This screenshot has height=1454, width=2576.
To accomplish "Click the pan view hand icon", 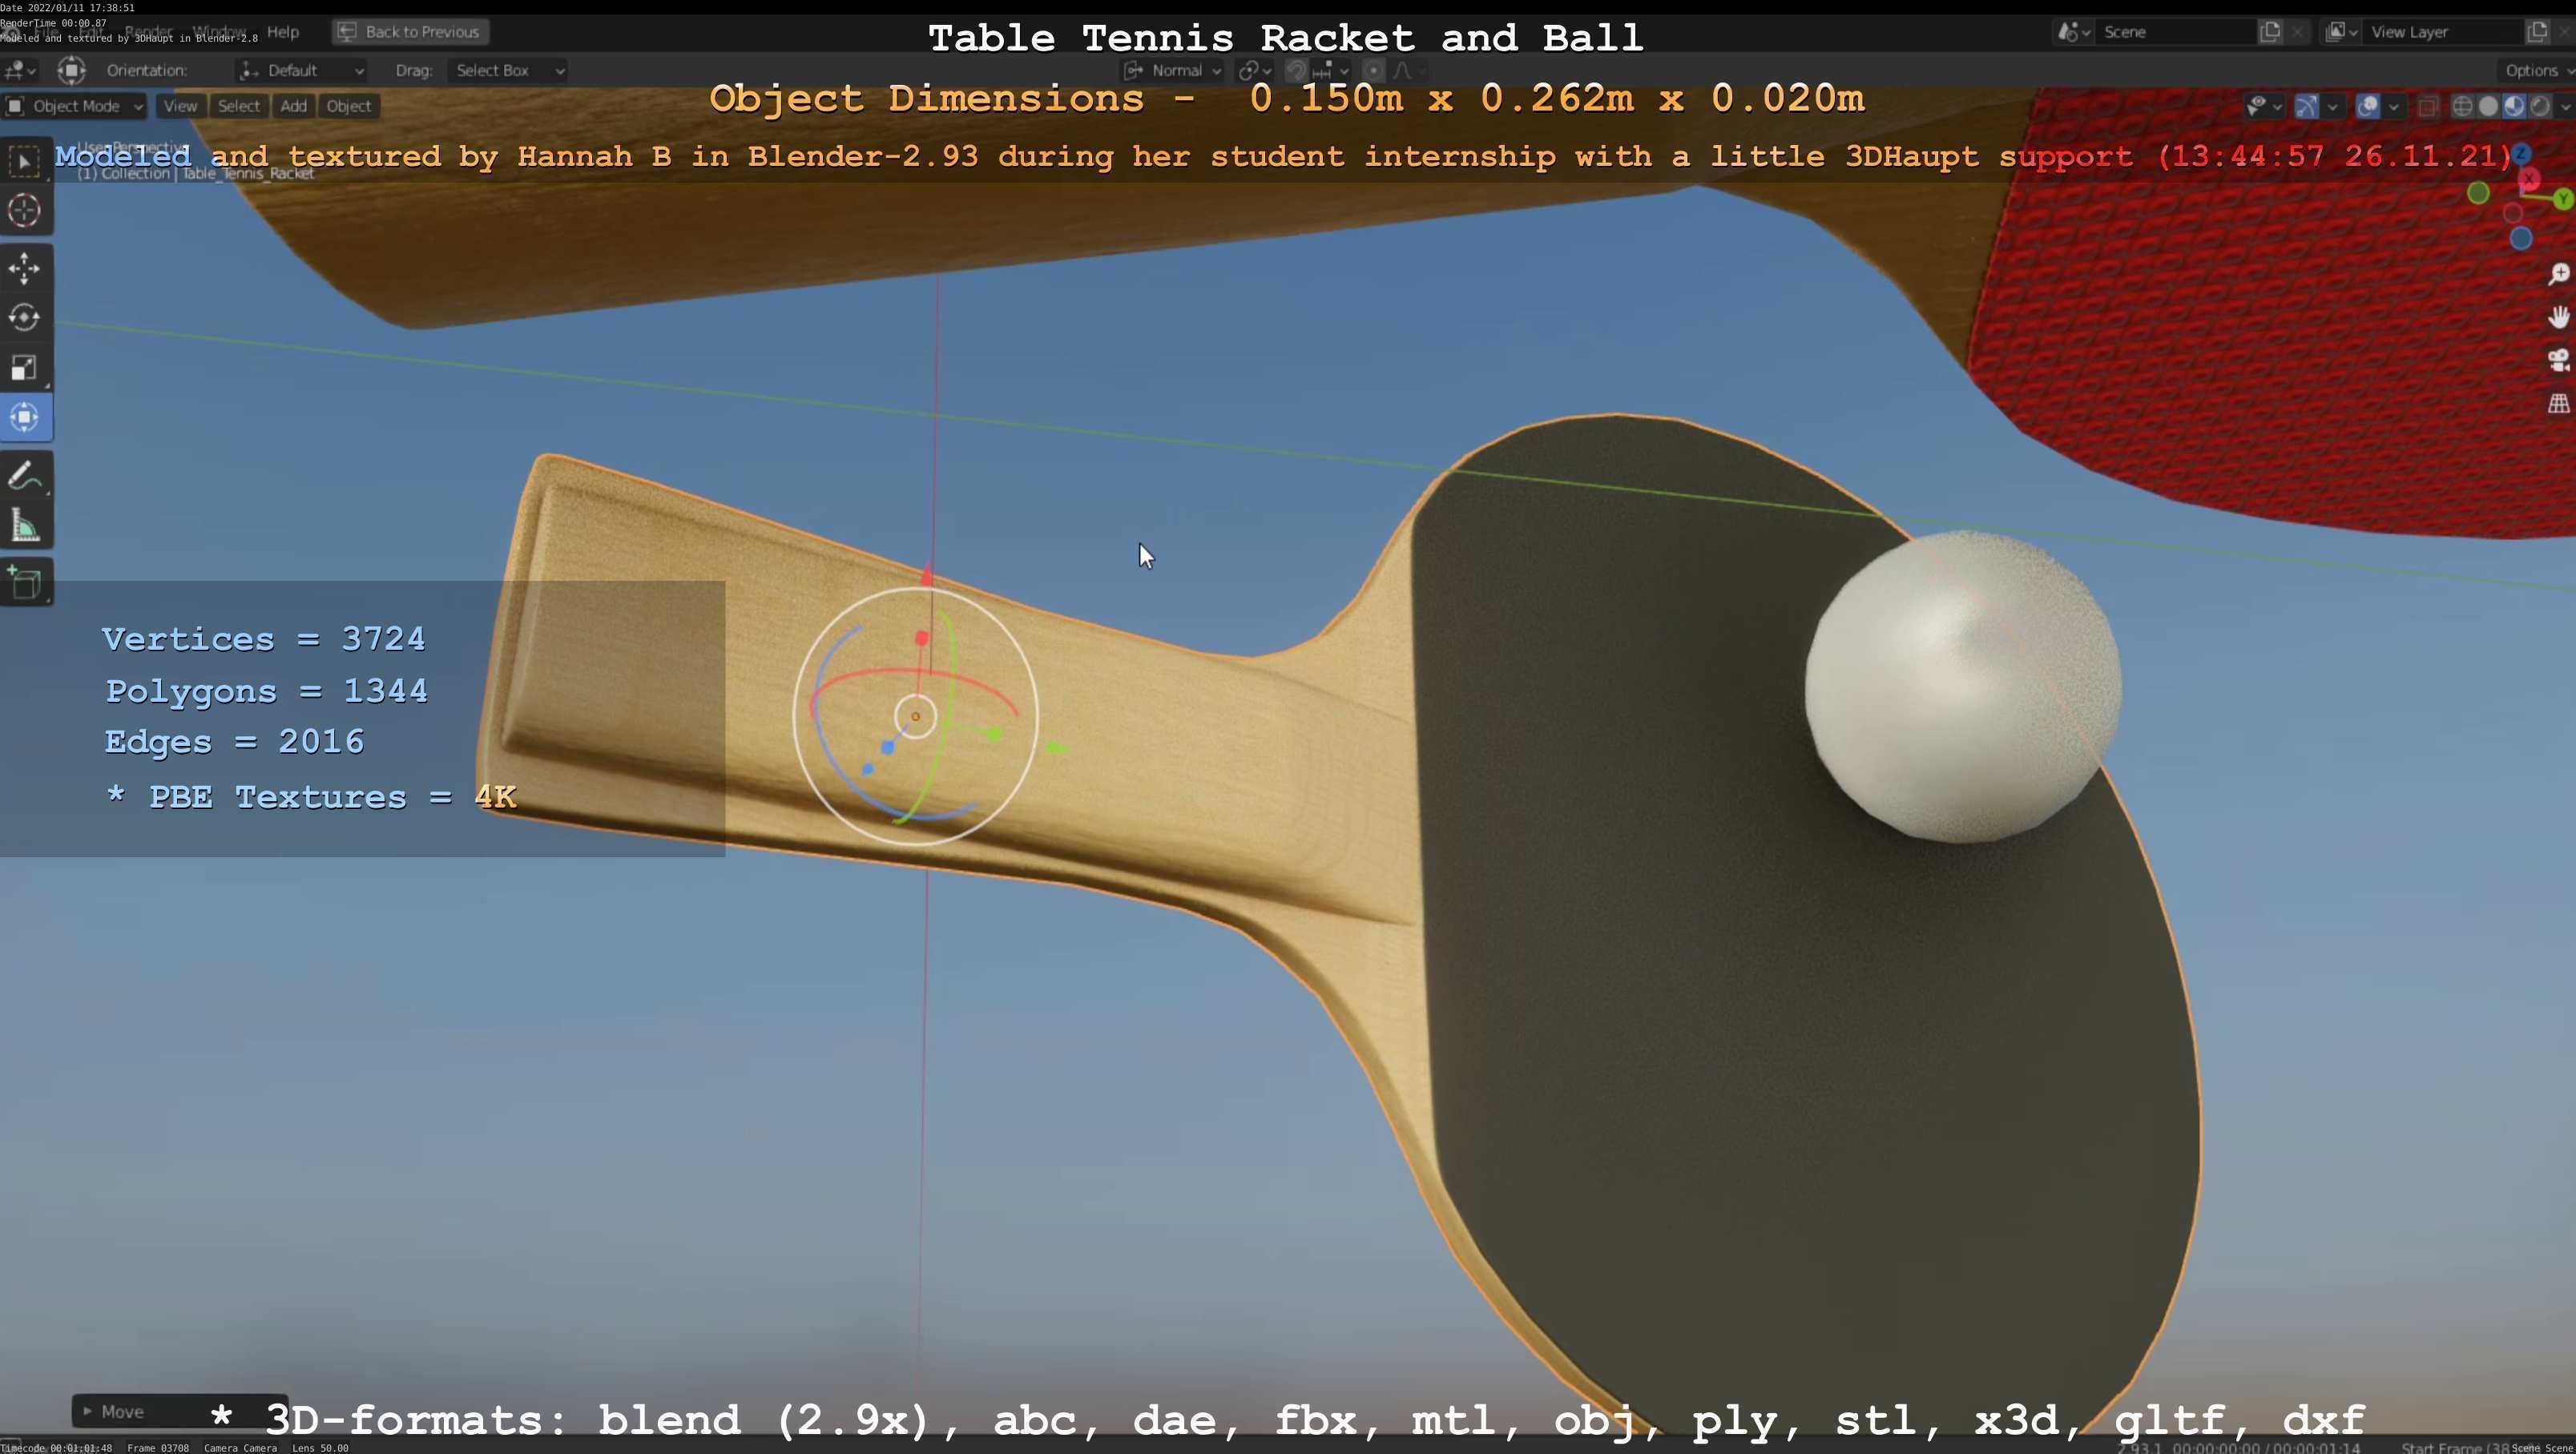I will (2558, 317).
